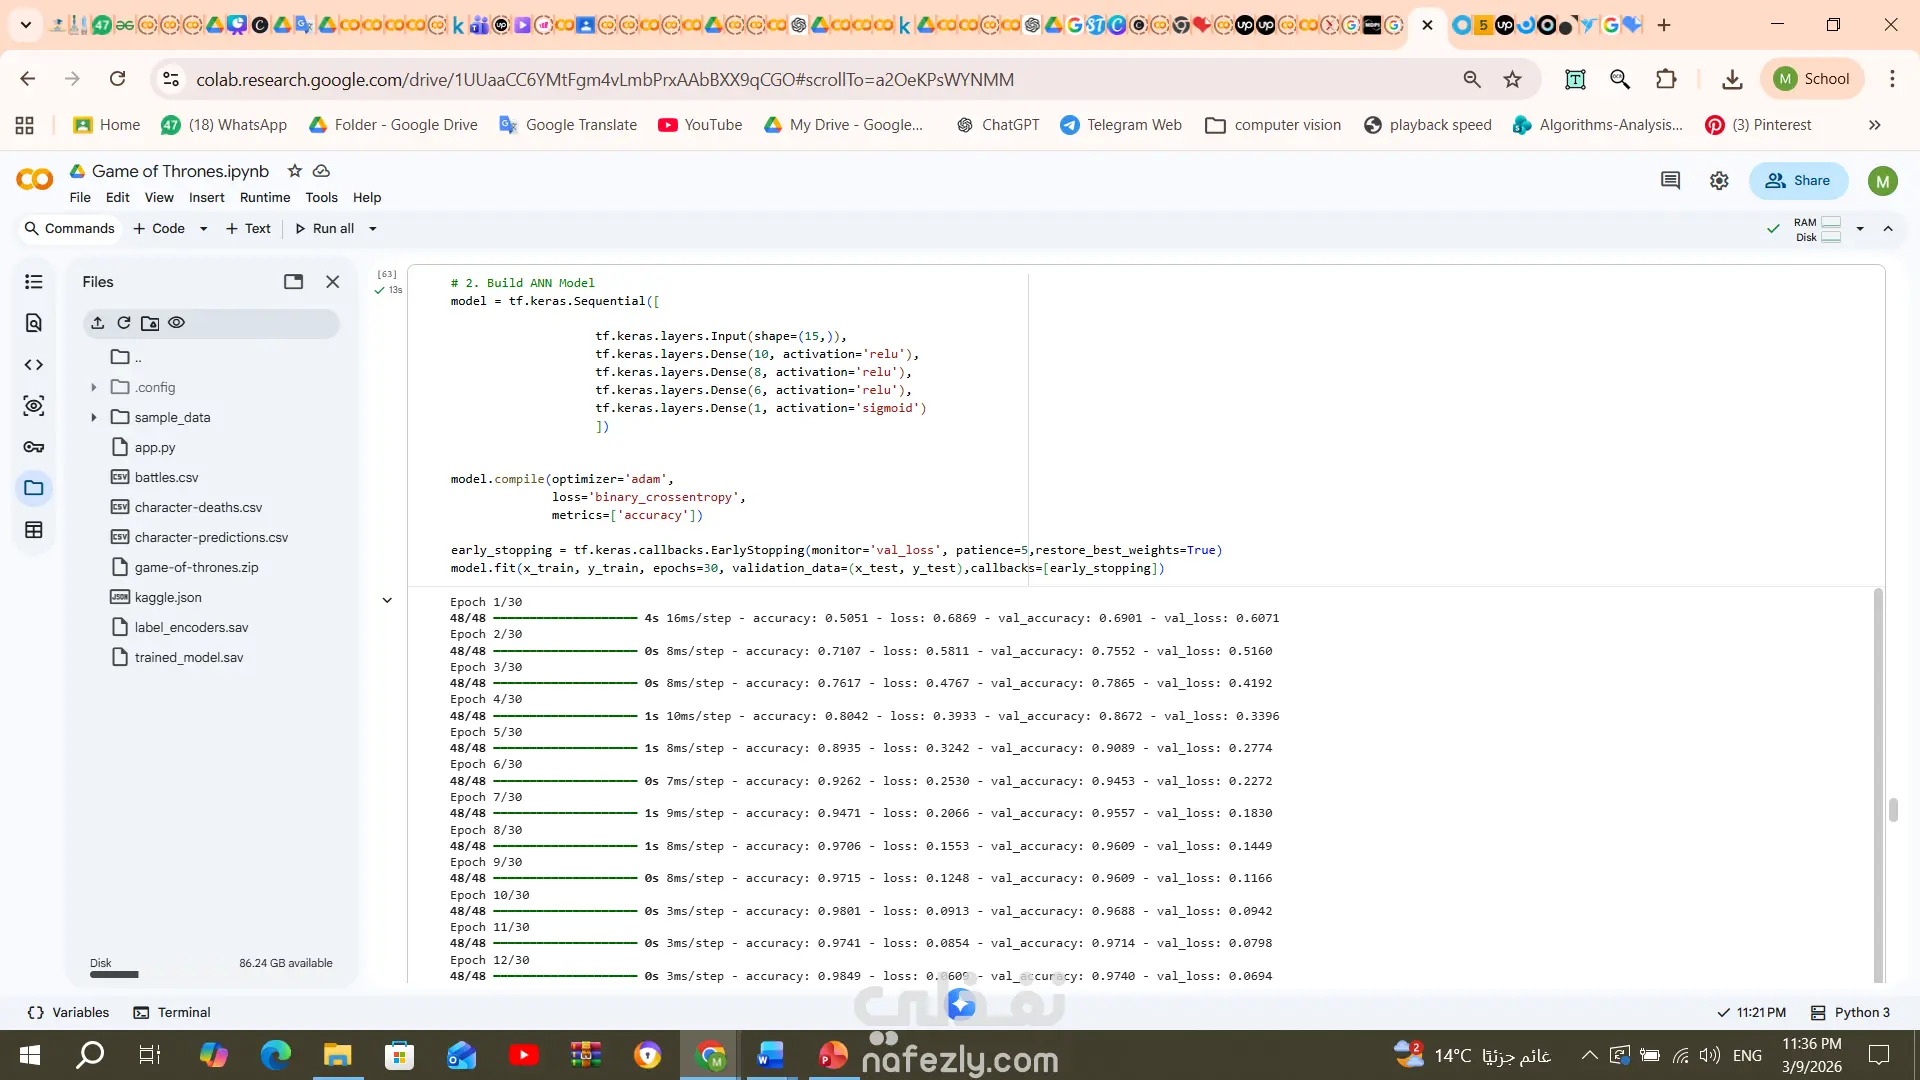The width and height of the screenshot is (1920, 1080).
Task: Expand the sample_data folder
Action: [x=94, y=418]
